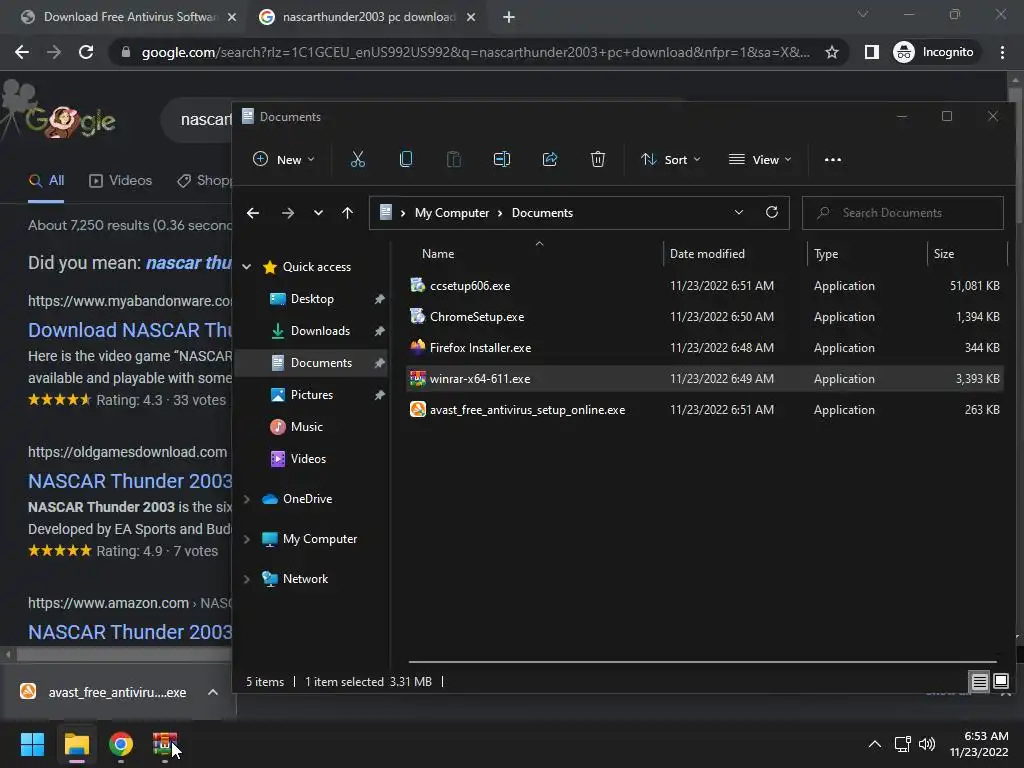This screenshot has width=1024, height=768.
Task: Click the Chrome address bar URL
Action: 475,52
